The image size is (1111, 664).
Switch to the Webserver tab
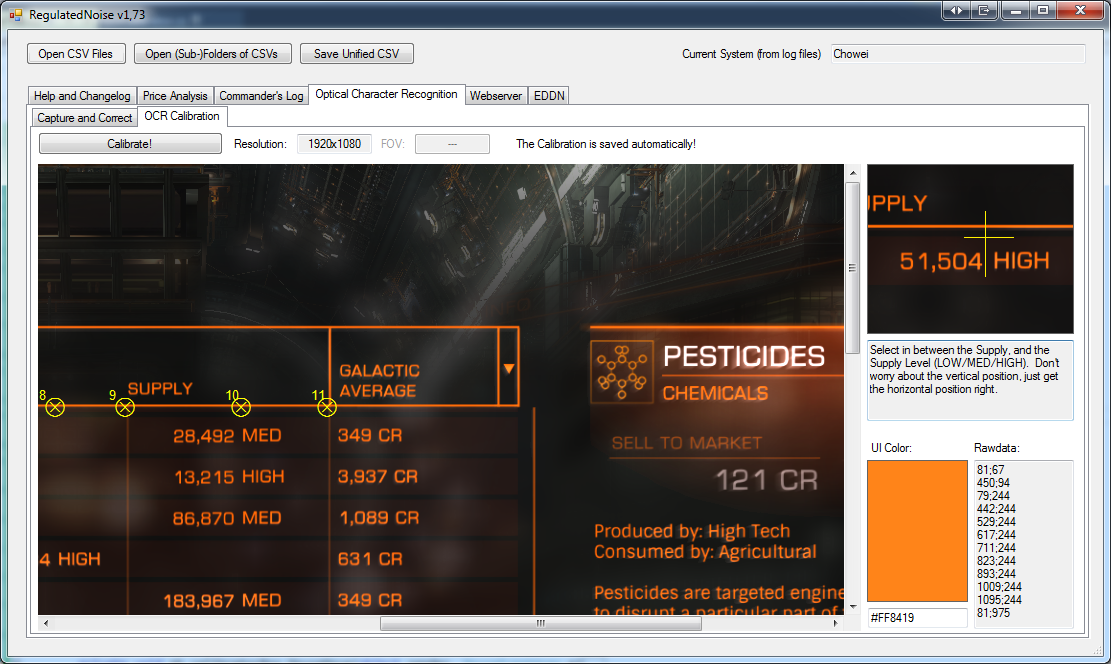coord(496,96)
